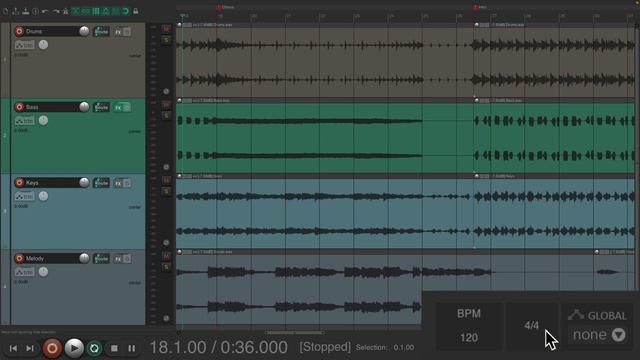
Task: Click the Keys track volume knob
Action: pos(84,182)
